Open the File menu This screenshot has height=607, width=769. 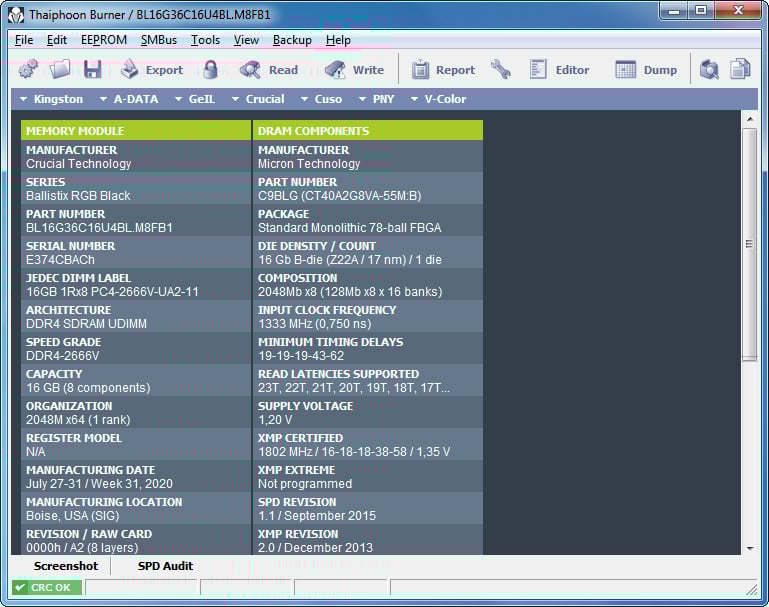tap(24, 40)
